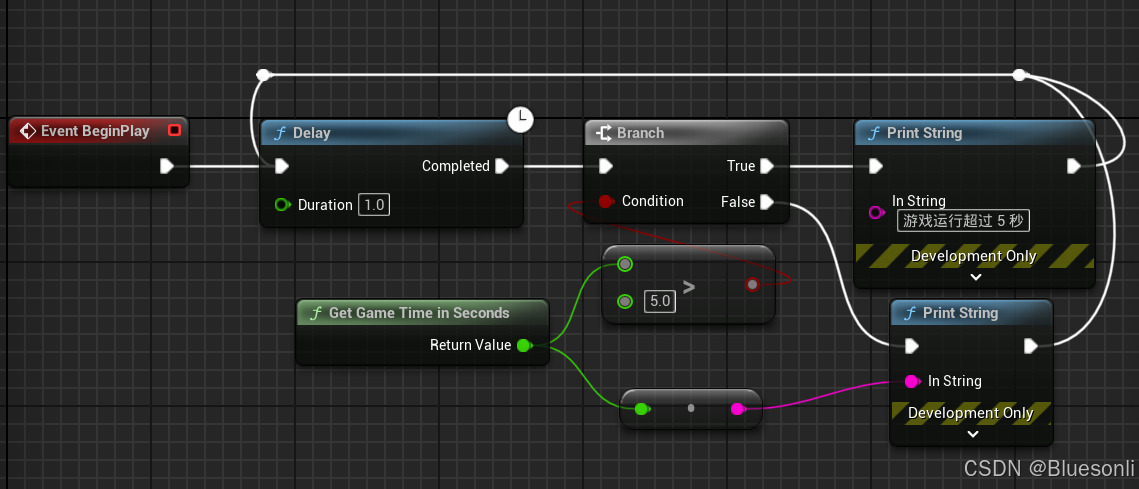Select the Delay node header
This screenshot has width=1139, height=489.
coord(390,133)
